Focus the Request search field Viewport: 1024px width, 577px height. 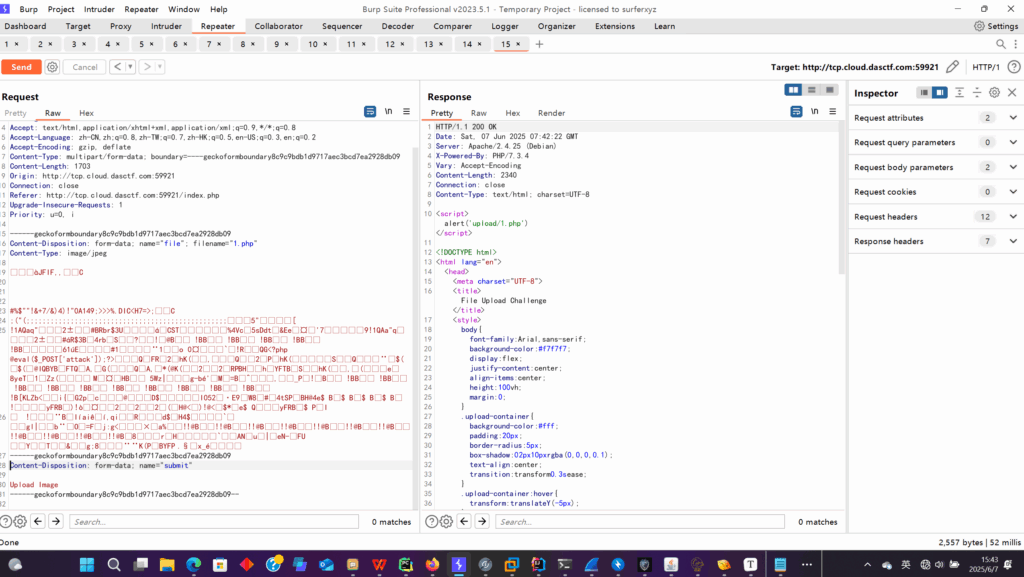click(214, 522)
